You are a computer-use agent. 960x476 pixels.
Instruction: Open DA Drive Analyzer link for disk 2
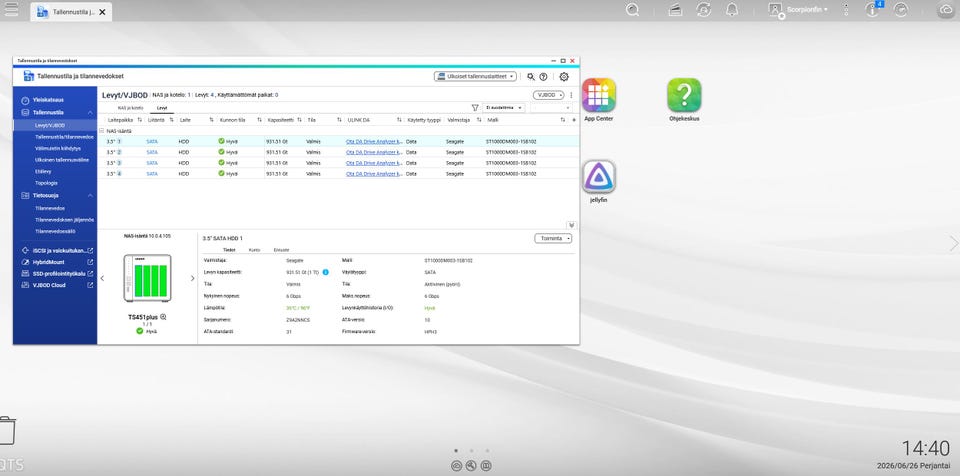point(374,153)
